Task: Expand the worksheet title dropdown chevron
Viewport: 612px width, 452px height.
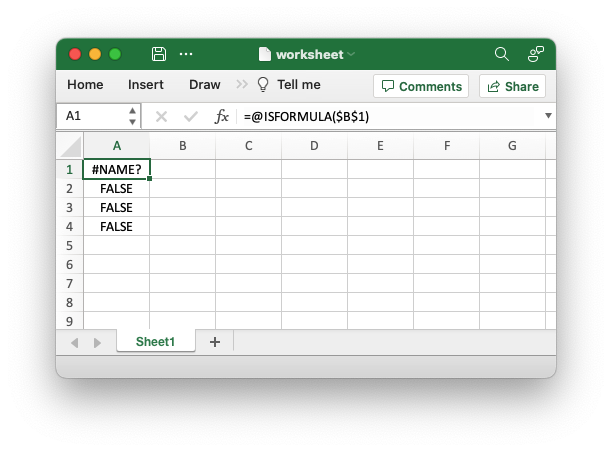Action: click(351, 55)
